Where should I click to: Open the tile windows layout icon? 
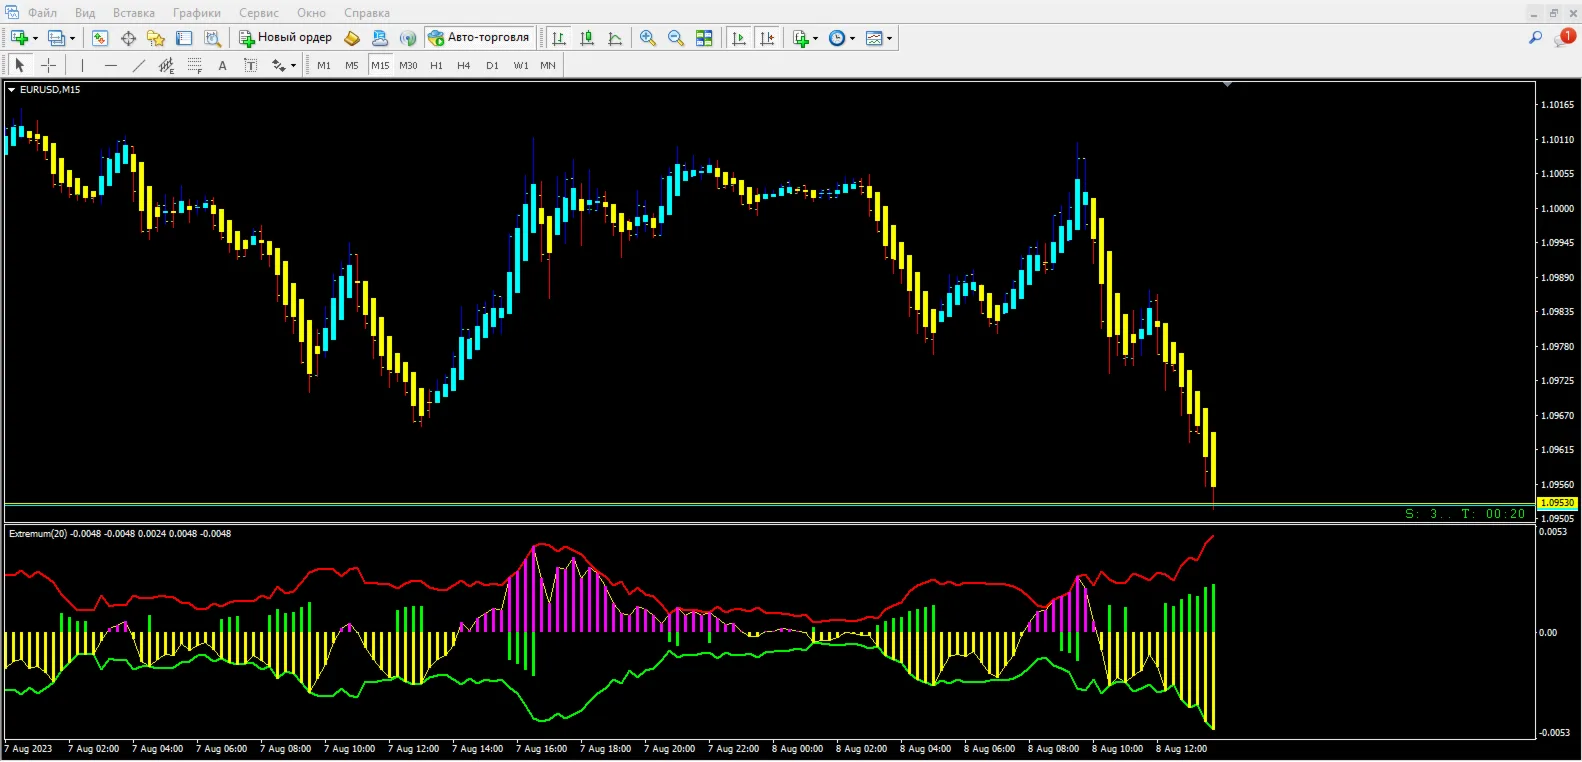[704, 38]
